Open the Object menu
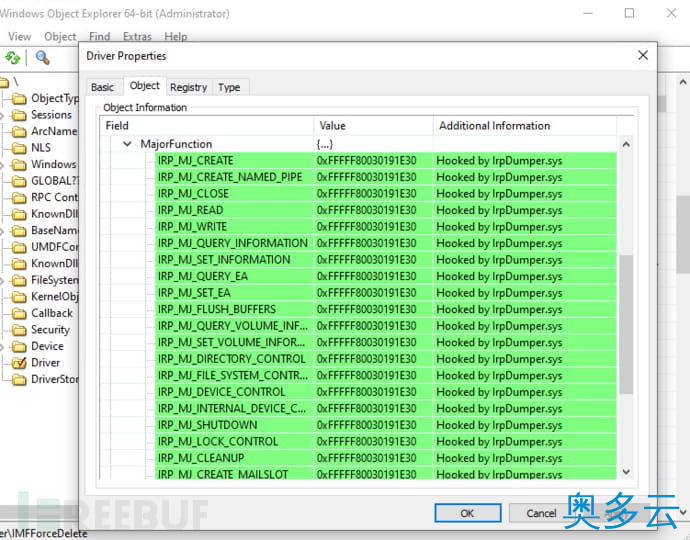The image size is (690, 540). [60, 37]
